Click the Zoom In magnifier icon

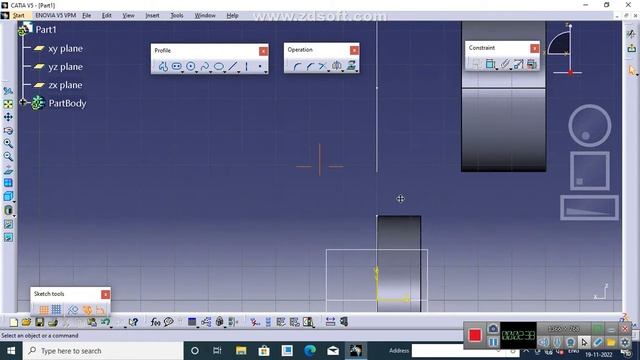tap(8, 143)
